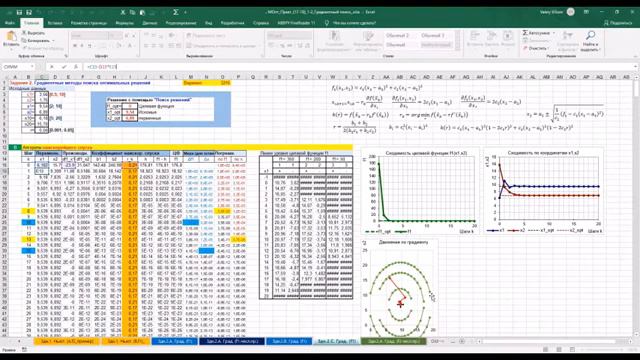
Task: Switch to the Данные ribbon tab
Action: pyautogui.click(x=149, y=23)
